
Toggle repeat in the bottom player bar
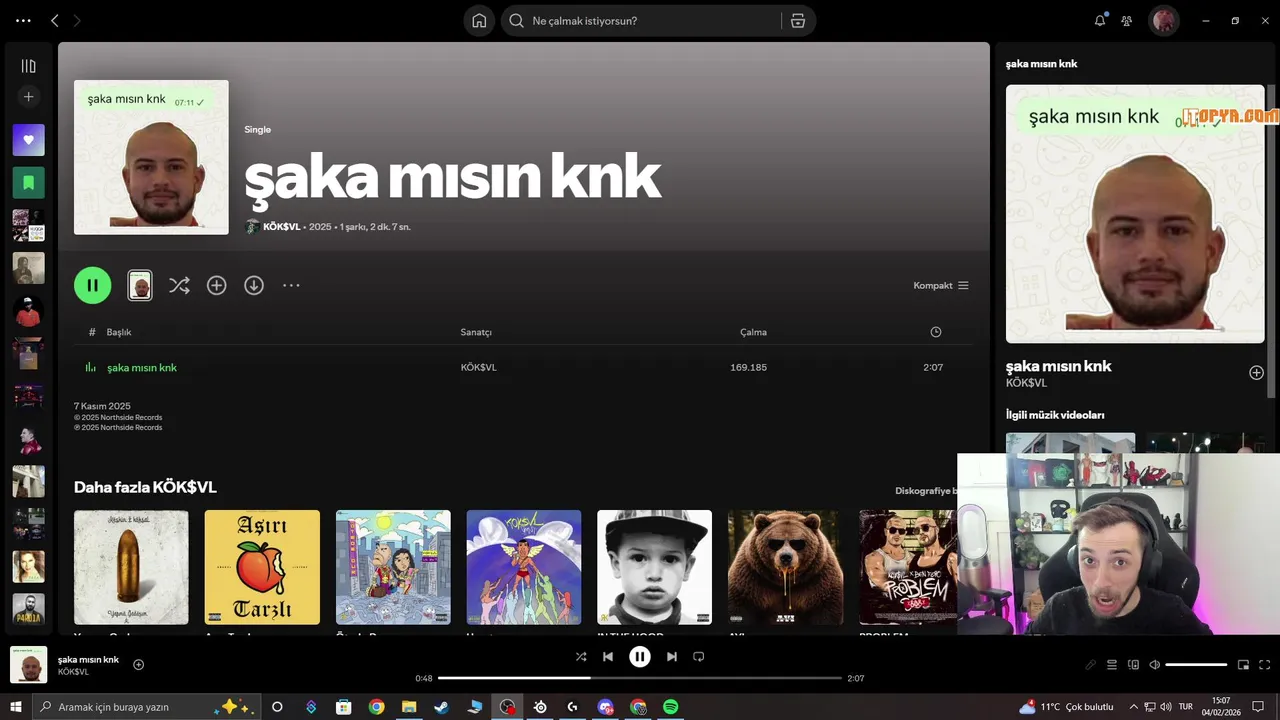(699, 657)
